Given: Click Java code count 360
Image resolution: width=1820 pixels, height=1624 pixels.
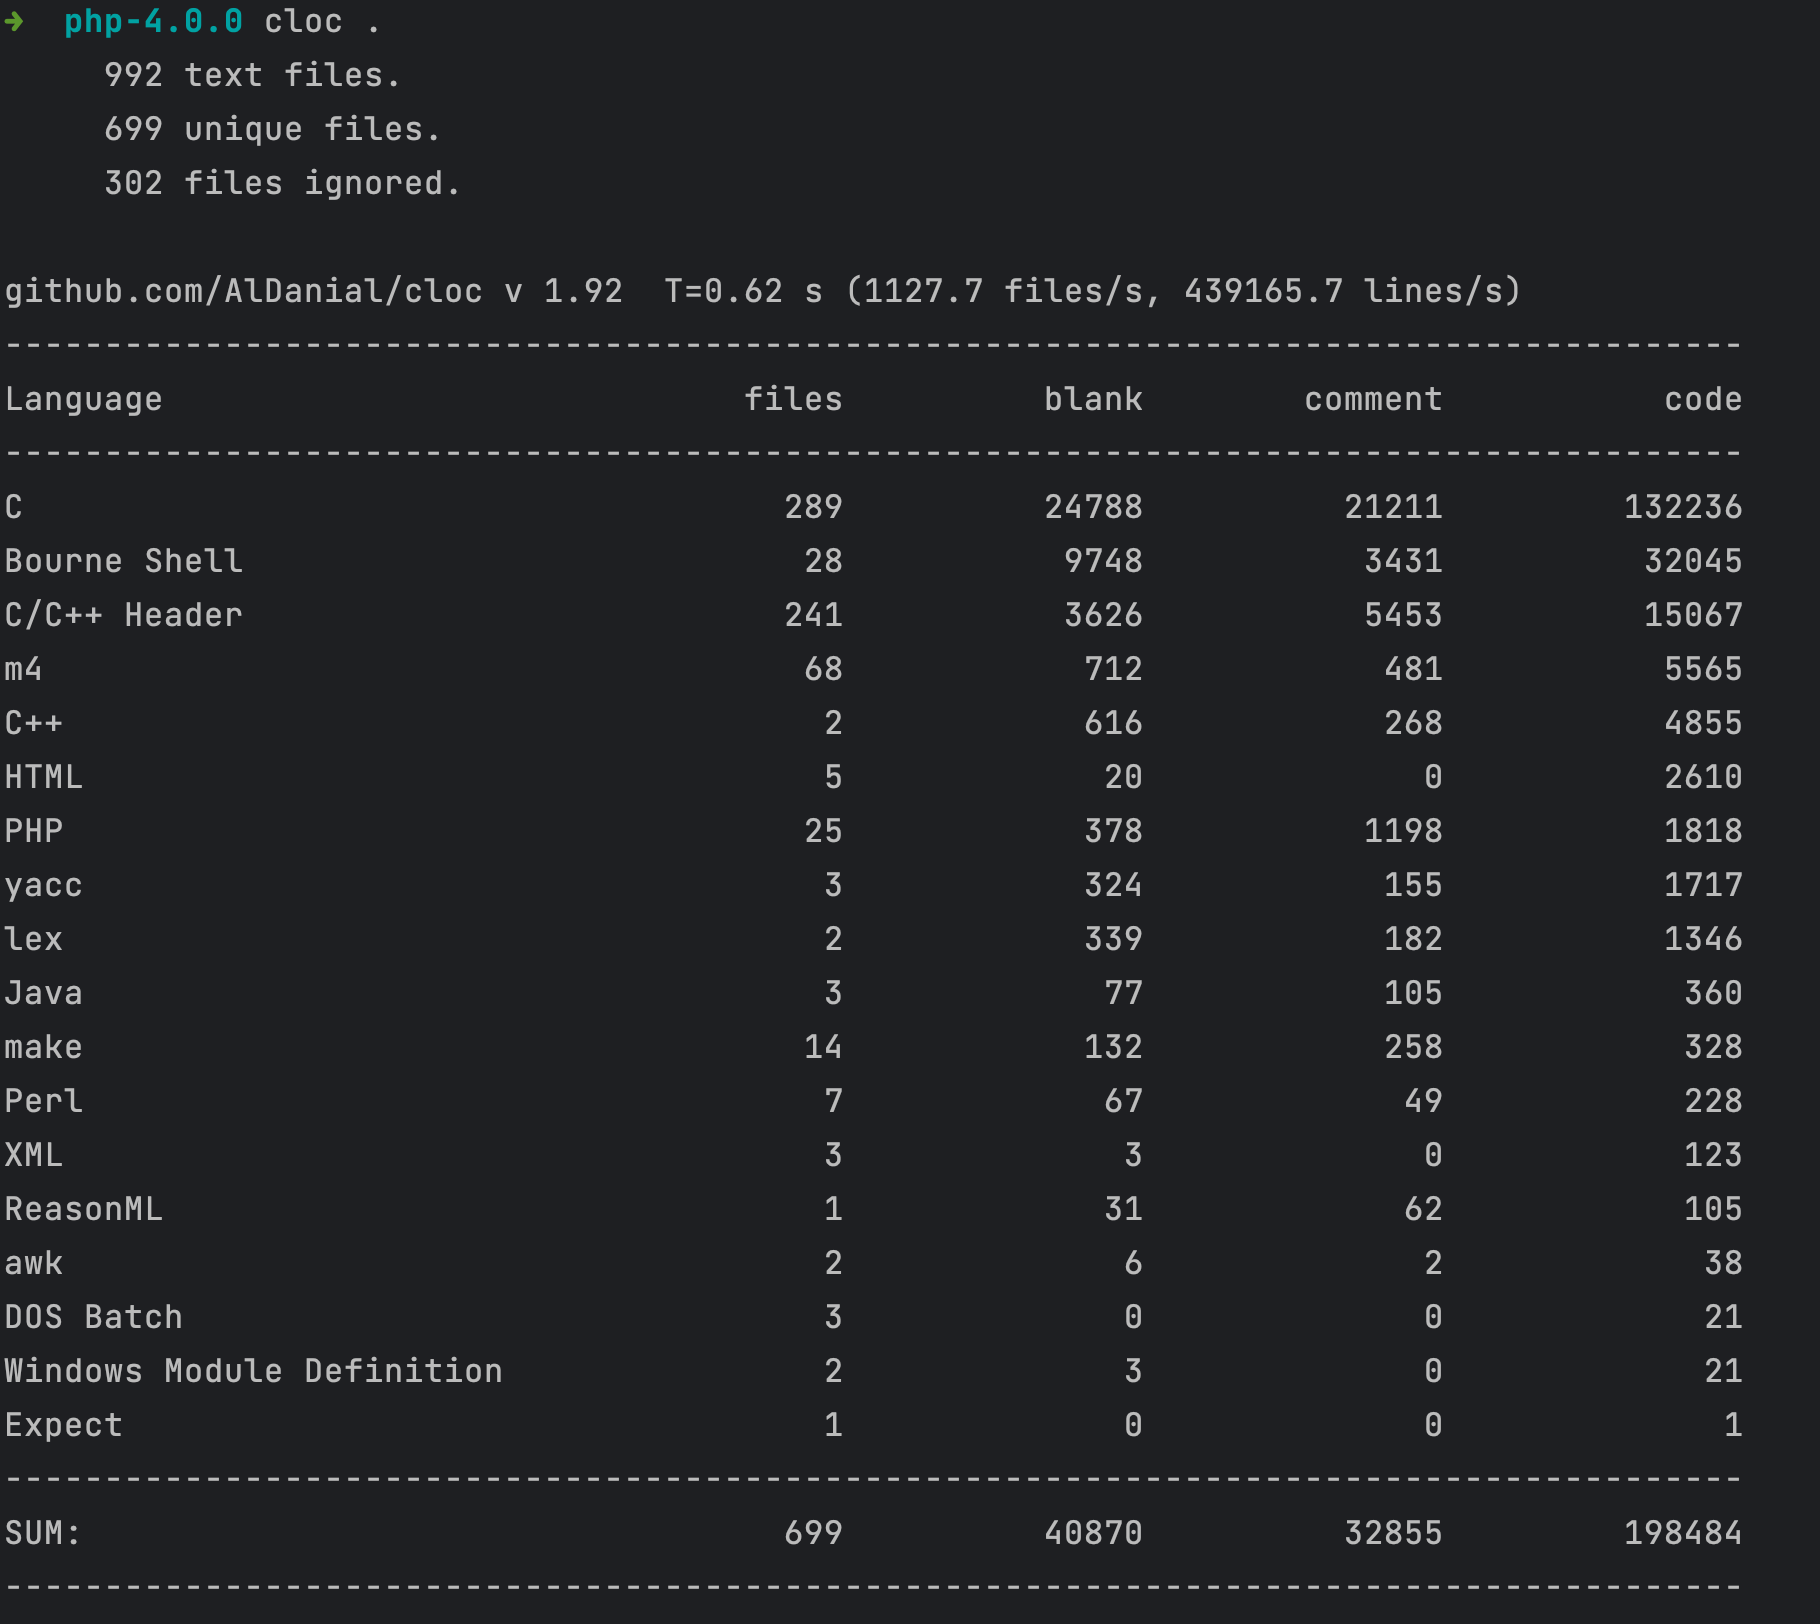Looking at the screenshot, I should tap(1713, 993).
